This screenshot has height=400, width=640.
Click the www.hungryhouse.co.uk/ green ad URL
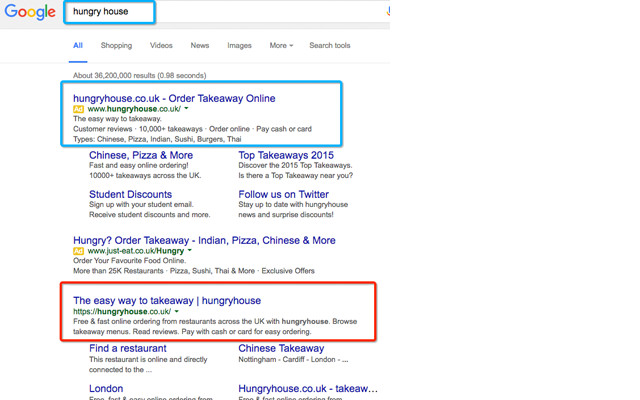coord(134,109)
